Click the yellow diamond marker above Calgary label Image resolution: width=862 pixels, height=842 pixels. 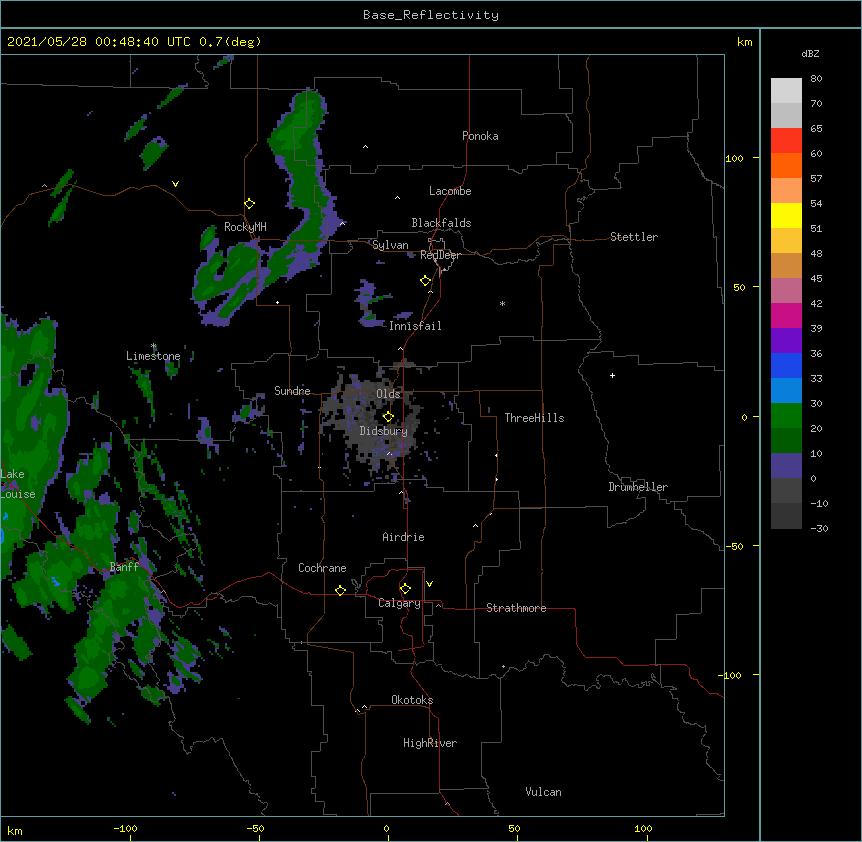point(405,589)
